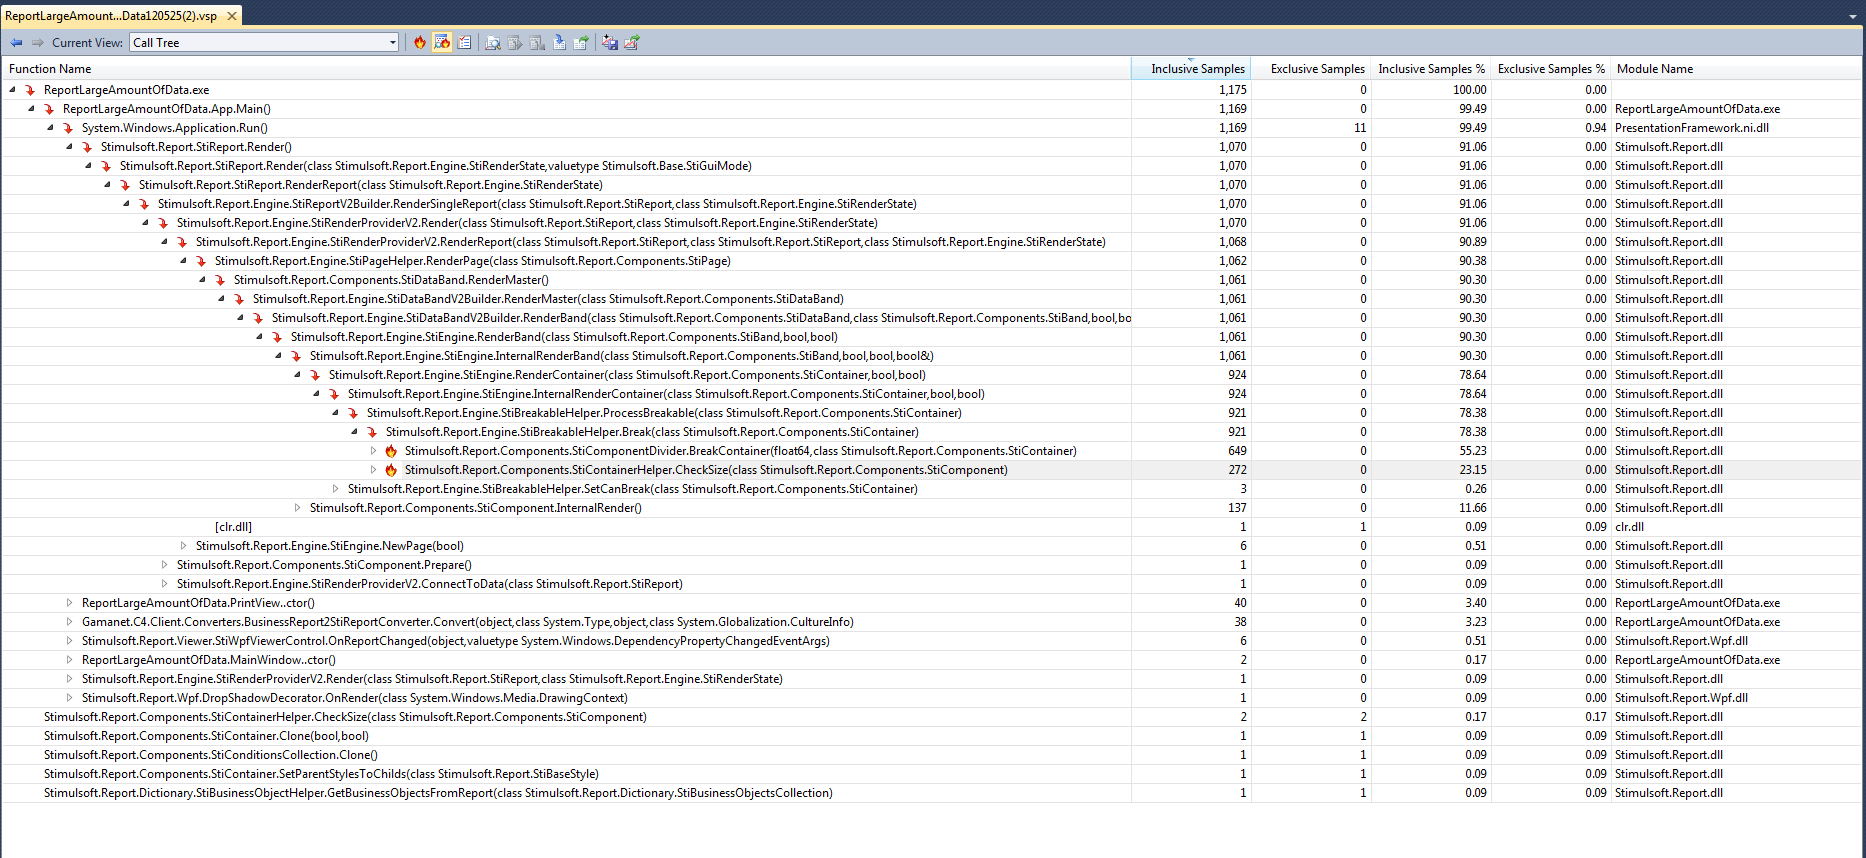Expand DropShadowDecorator.OnRender node
Image resolution: width=1866 pixels, height=858 pixels.
point(69,698)
